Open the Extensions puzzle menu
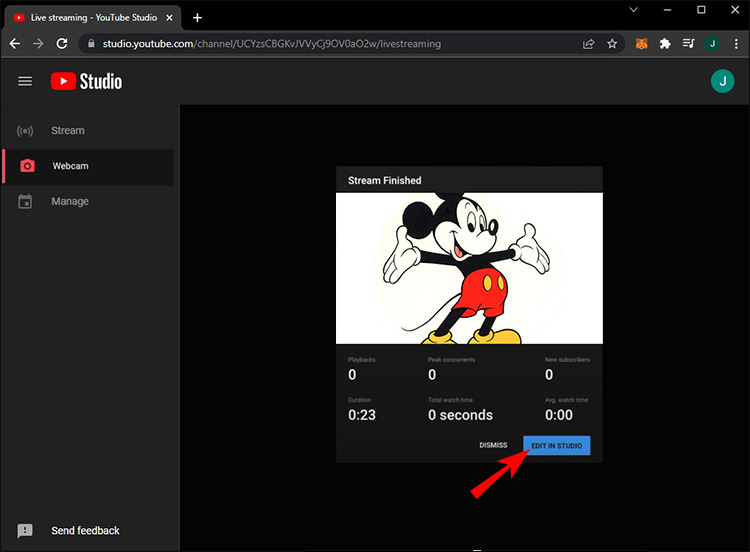This screenshot has width=750, height=552. pos(665,44)
